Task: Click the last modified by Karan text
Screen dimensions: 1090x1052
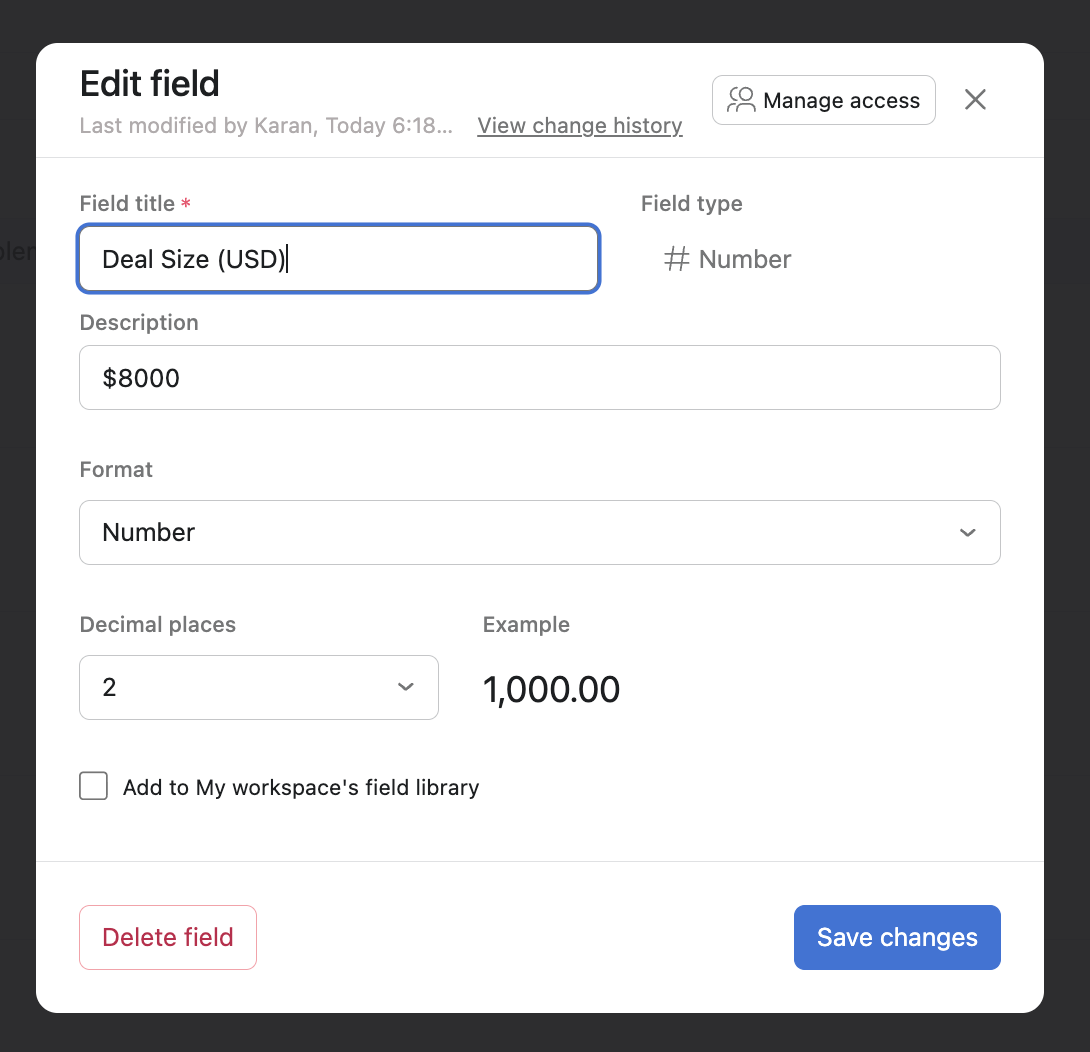Action: pos(265,125)
